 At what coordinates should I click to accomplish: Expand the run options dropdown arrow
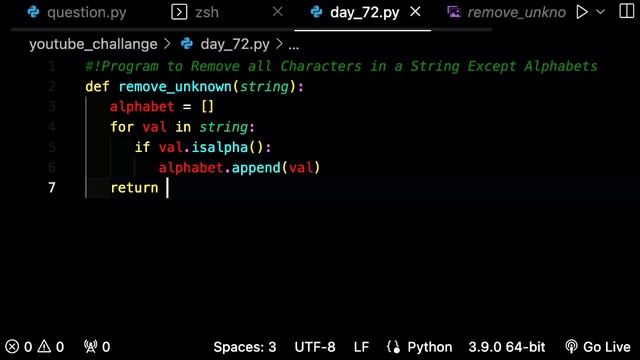[x=600, y=12]
